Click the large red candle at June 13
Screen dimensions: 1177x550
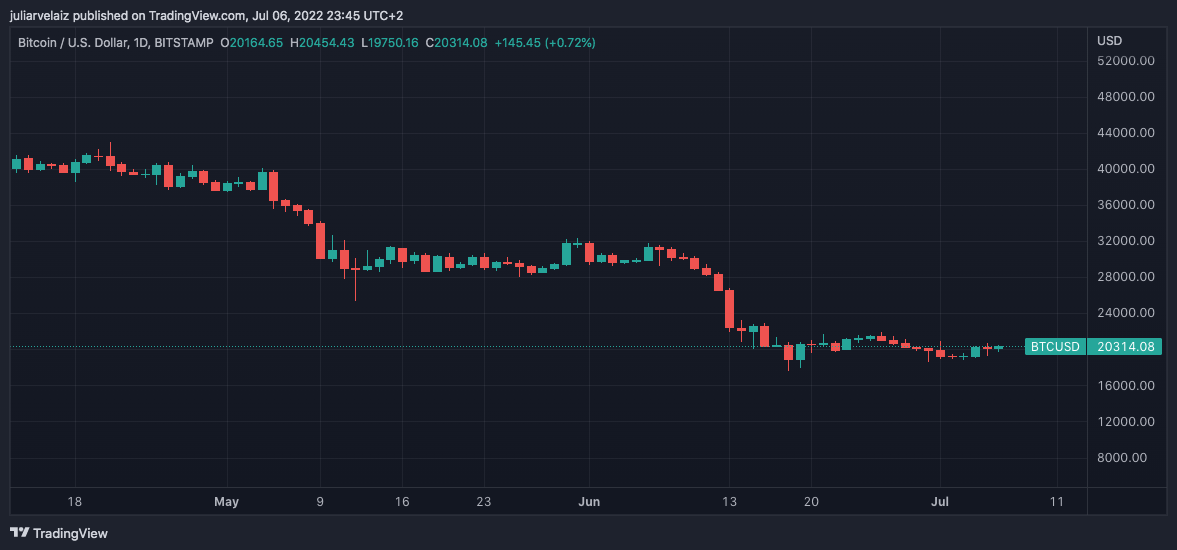click(x=730, y=308)
